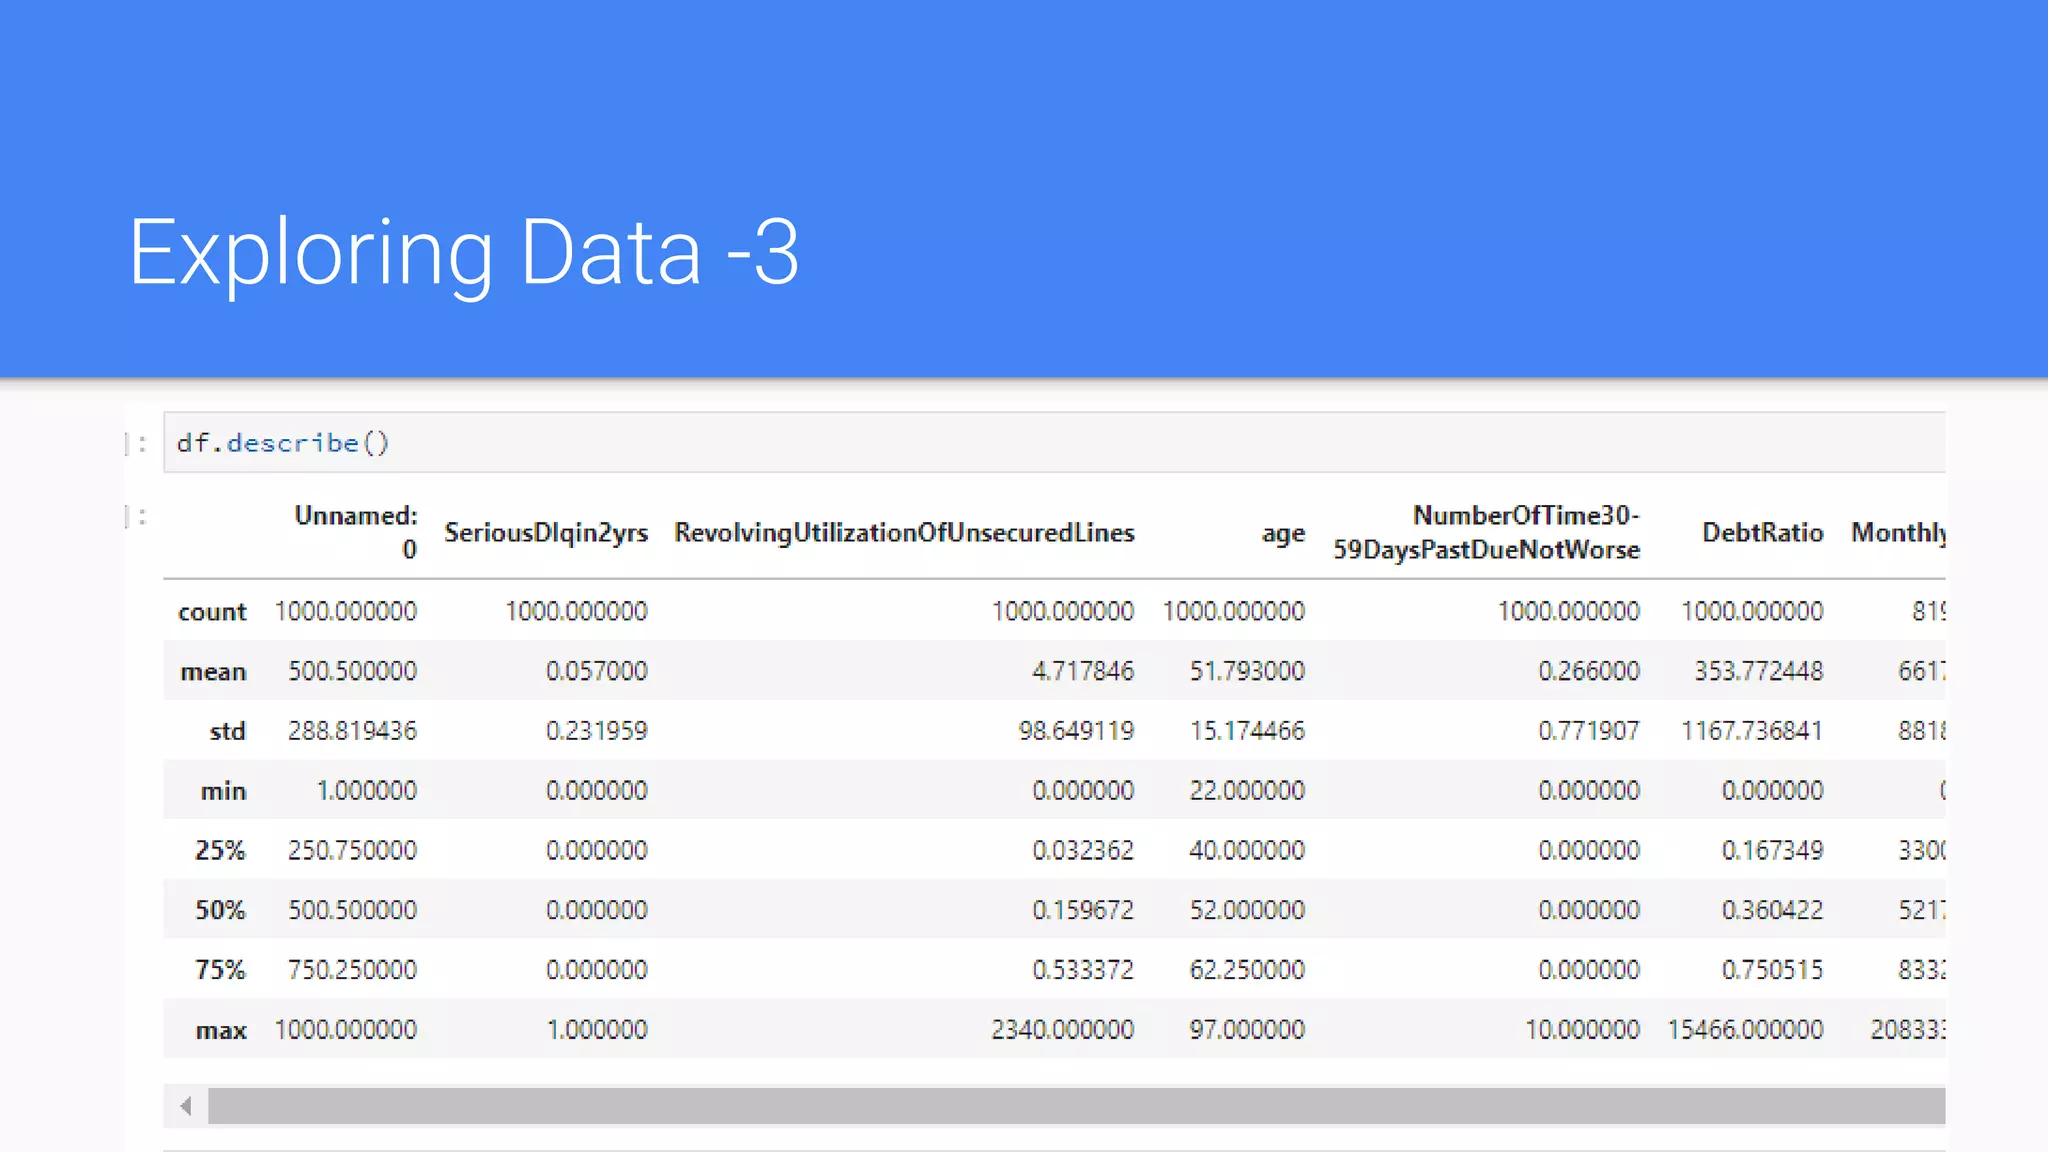Click the '50%' row label
This screenshot has width=2048, height=1152.
tap(220, 910)
